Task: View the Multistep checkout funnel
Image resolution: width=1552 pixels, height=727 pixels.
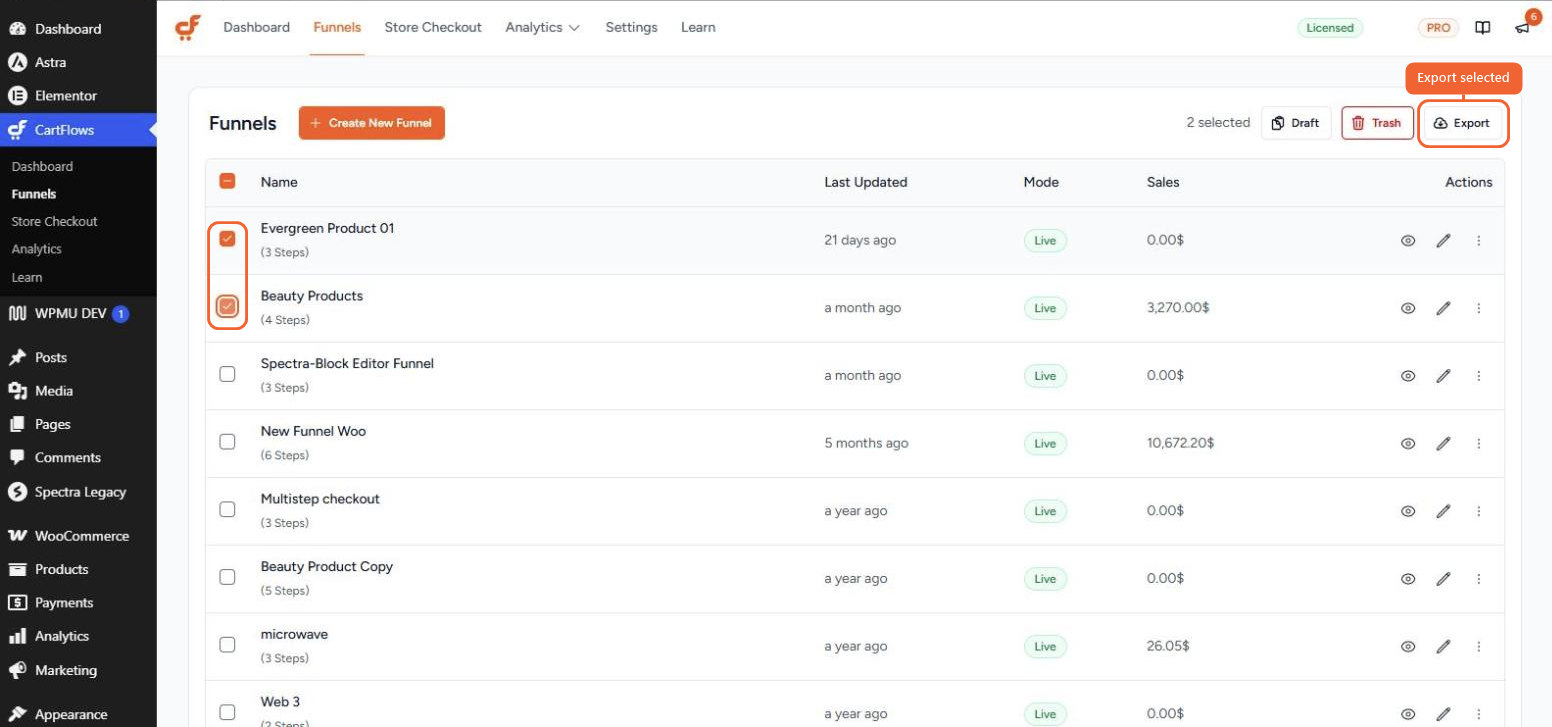Action: (x=1408, y=511)
